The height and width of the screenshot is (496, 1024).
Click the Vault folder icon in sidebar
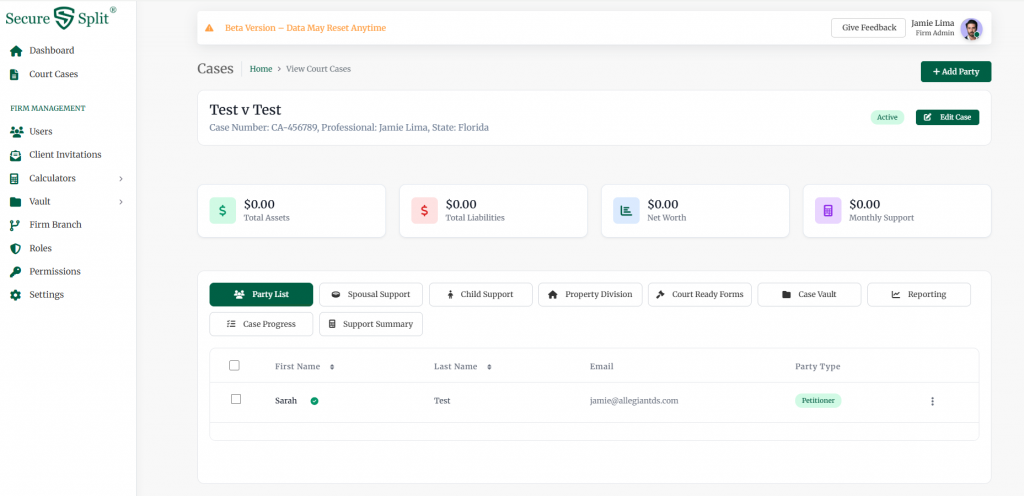pyautogui.click(x=16, y=202)
